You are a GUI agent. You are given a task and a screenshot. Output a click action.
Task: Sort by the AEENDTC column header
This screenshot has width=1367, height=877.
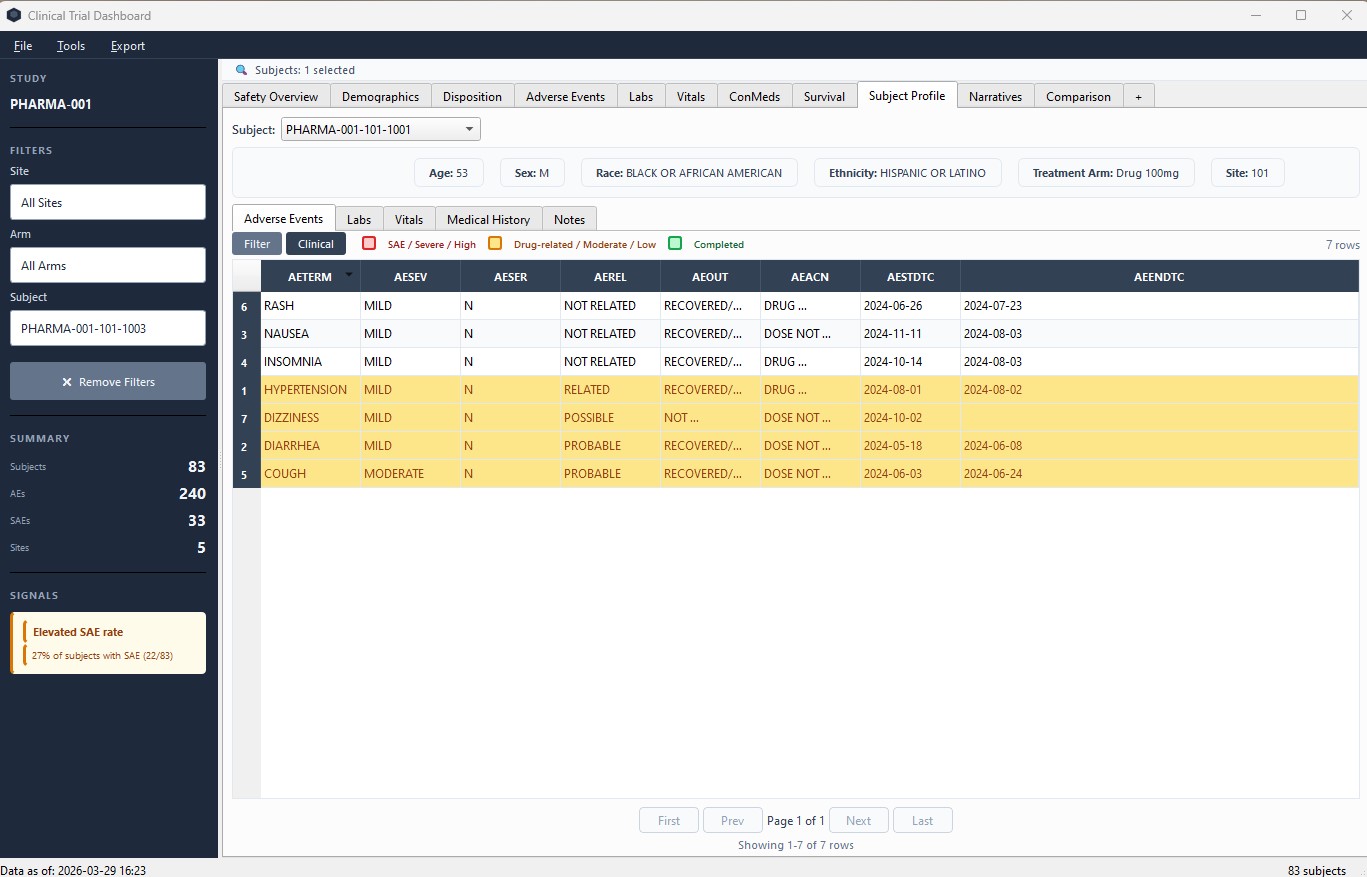coord(1160,276)
